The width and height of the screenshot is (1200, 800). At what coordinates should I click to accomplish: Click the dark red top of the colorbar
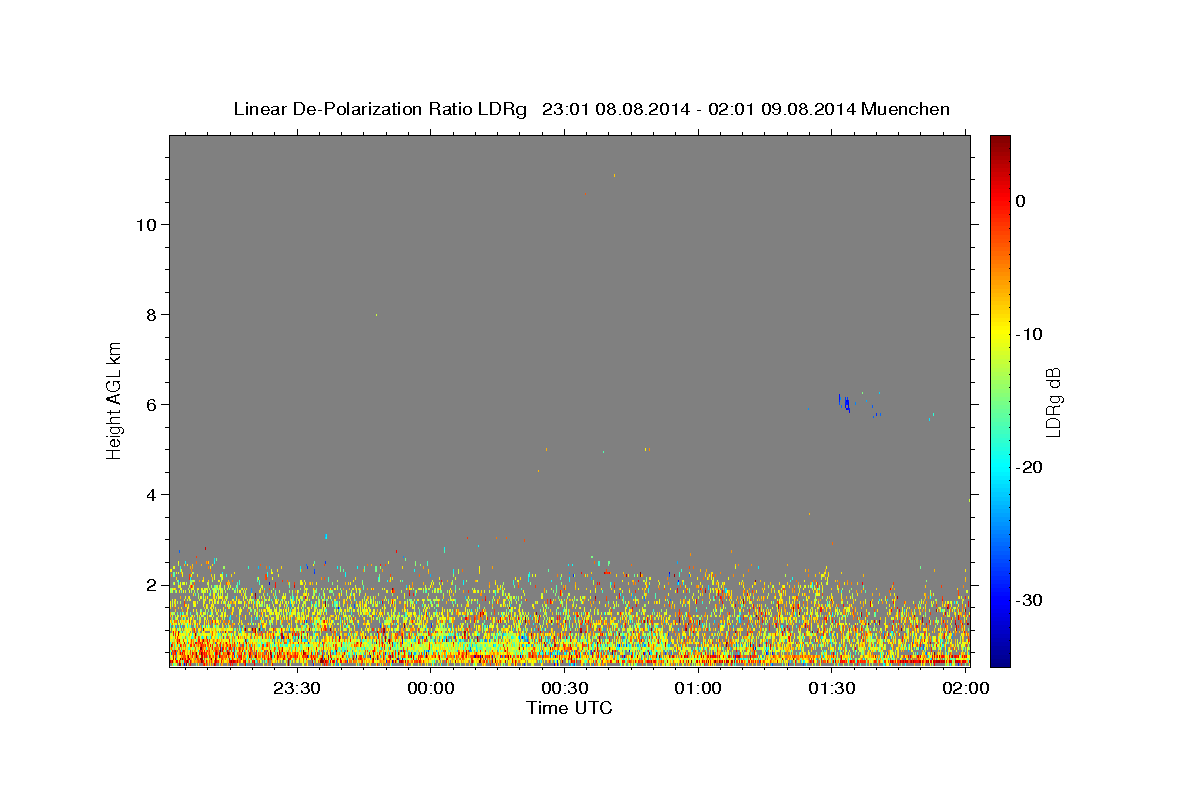pos(1000,142)
